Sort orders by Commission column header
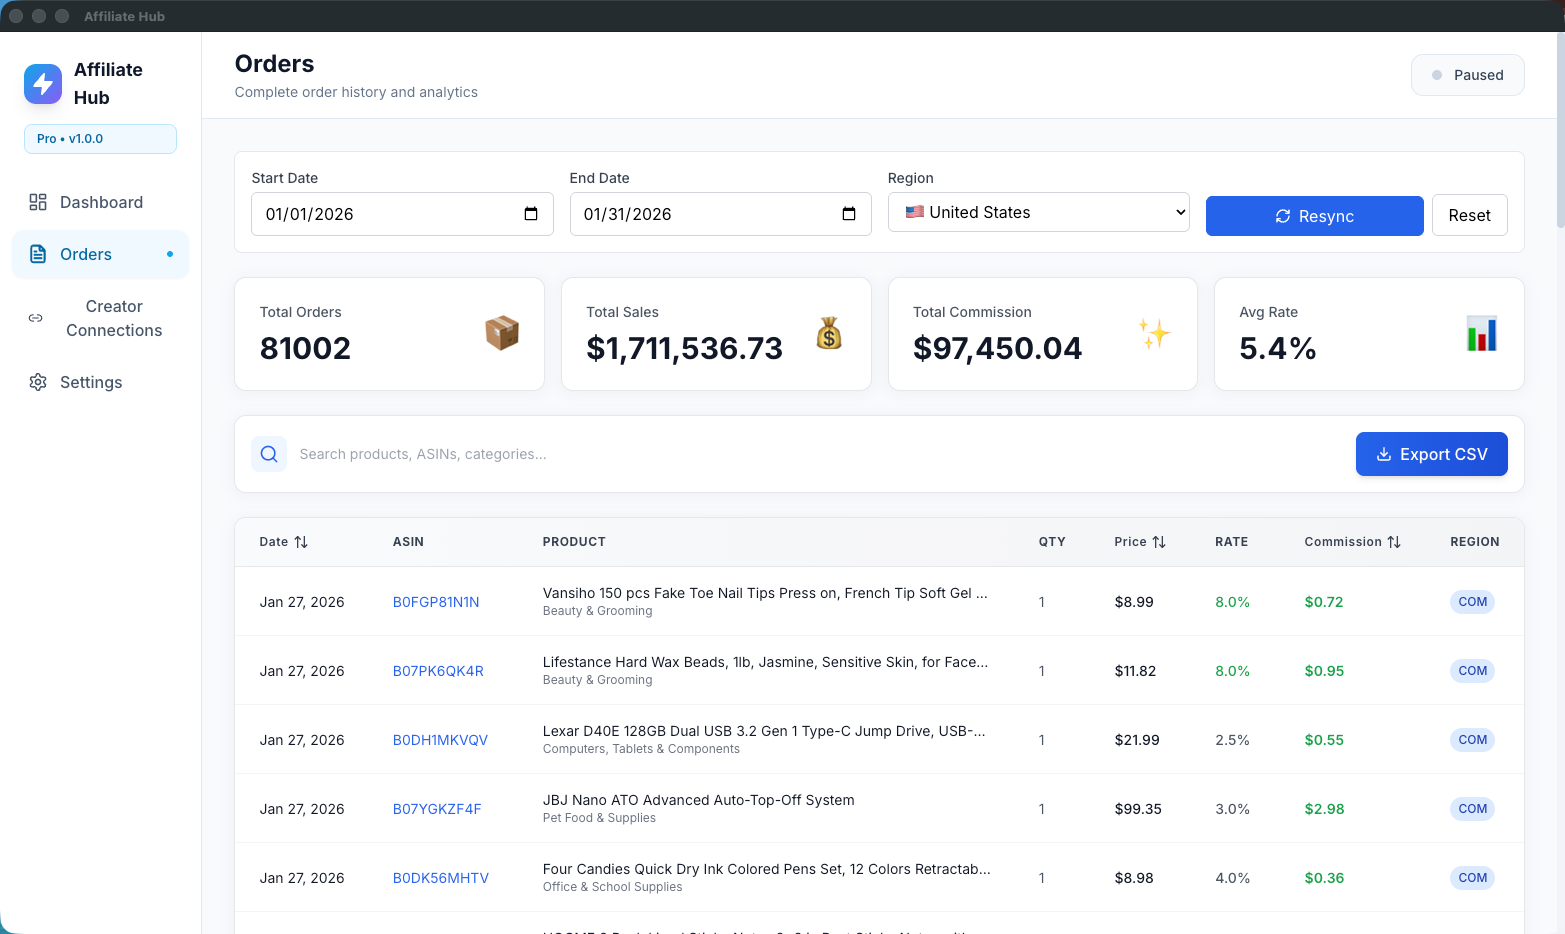 coord(1352,542)
